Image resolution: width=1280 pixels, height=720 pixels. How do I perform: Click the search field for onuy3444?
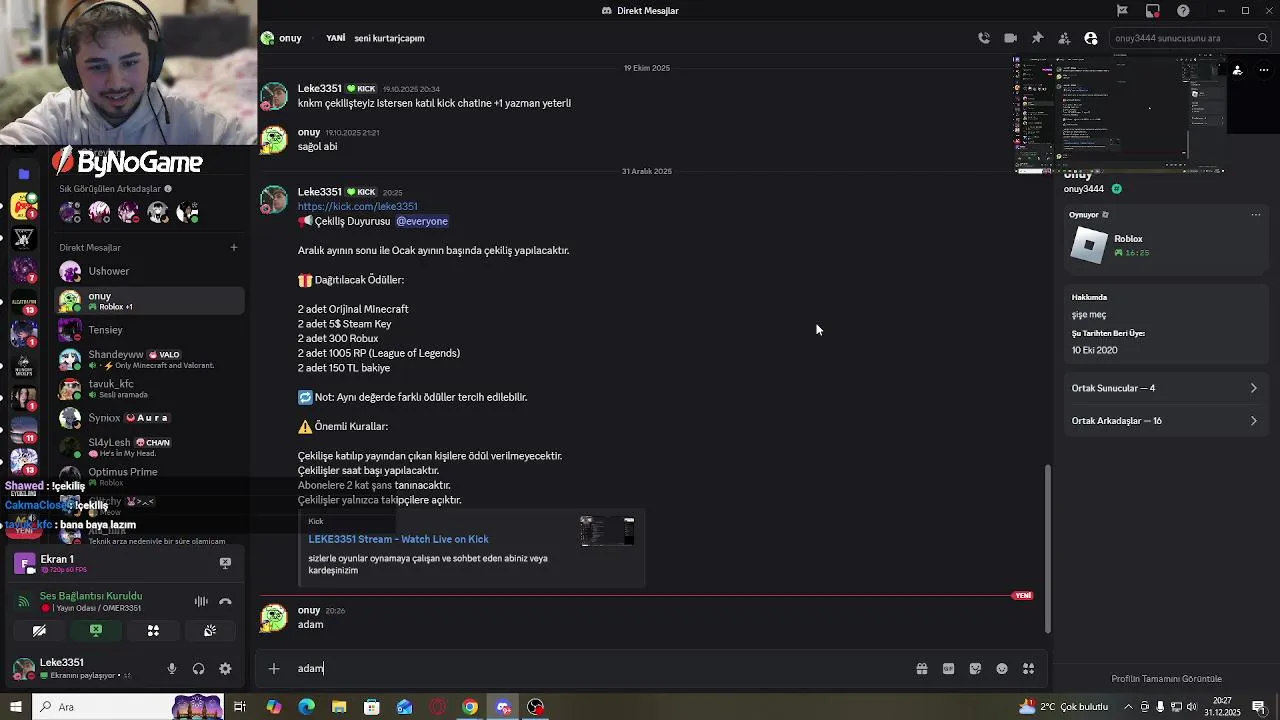[1190, 38]
